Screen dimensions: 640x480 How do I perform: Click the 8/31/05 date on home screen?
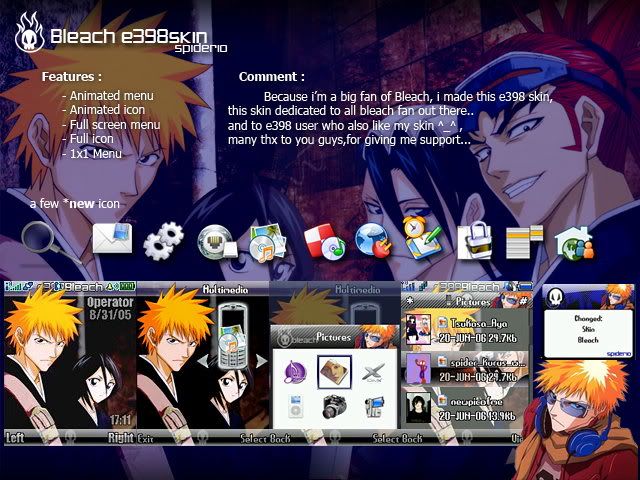tap(110, 315)
